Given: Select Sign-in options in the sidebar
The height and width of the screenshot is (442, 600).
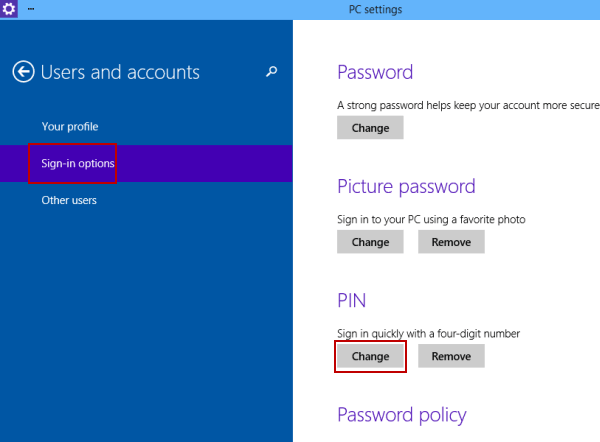Looking at the screenshot, I should pos(78,163).
